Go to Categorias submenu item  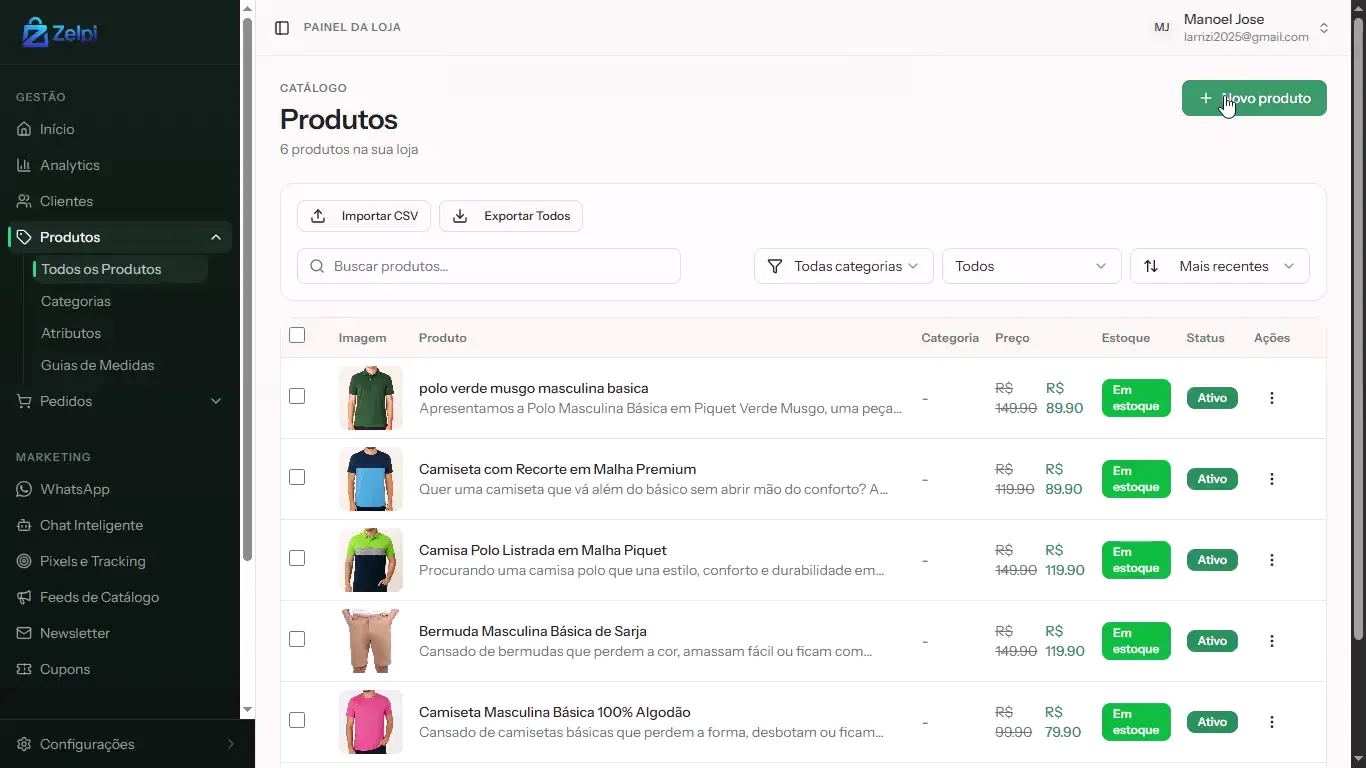pos(76,301)
